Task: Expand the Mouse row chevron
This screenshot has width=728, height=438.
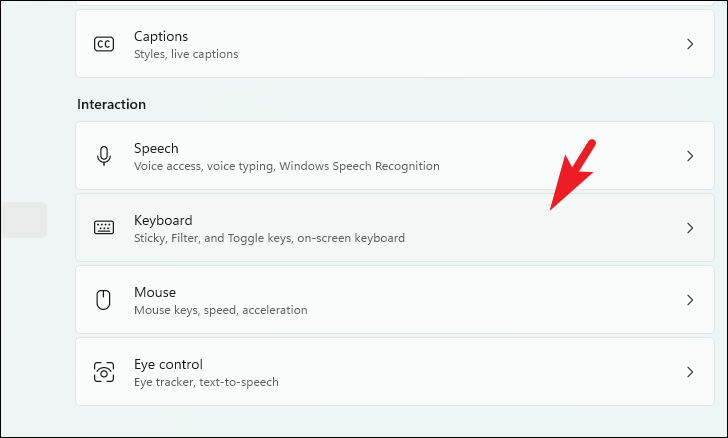Action: pyautogui.click(x=690, y=300)
